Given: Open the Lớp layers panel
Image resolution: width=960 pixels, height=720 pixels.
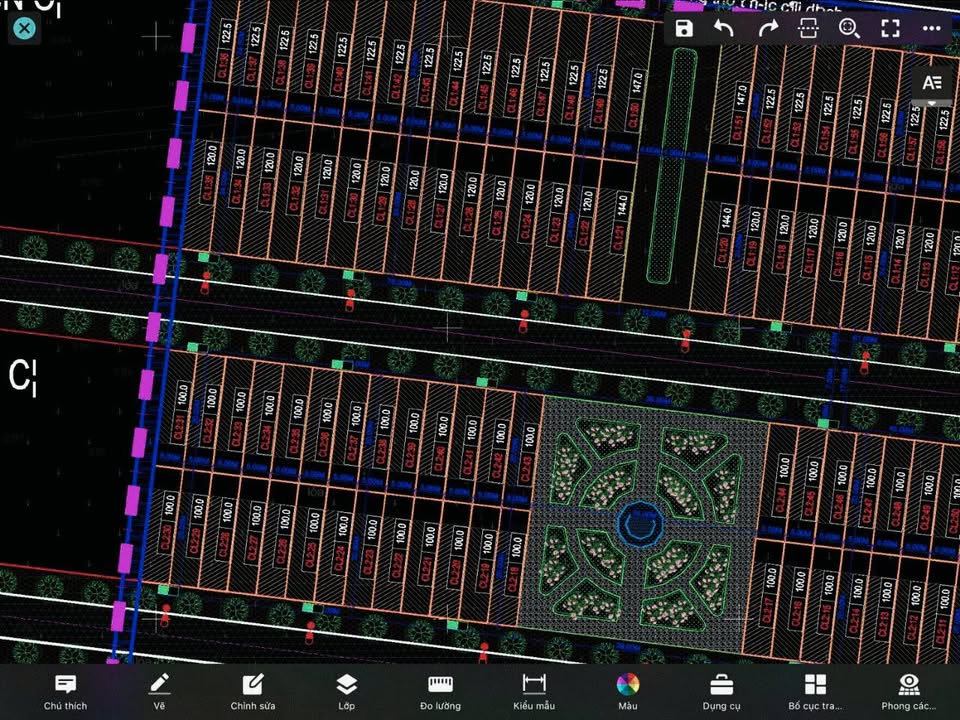Looking at the screenshot, I should 346,691.
